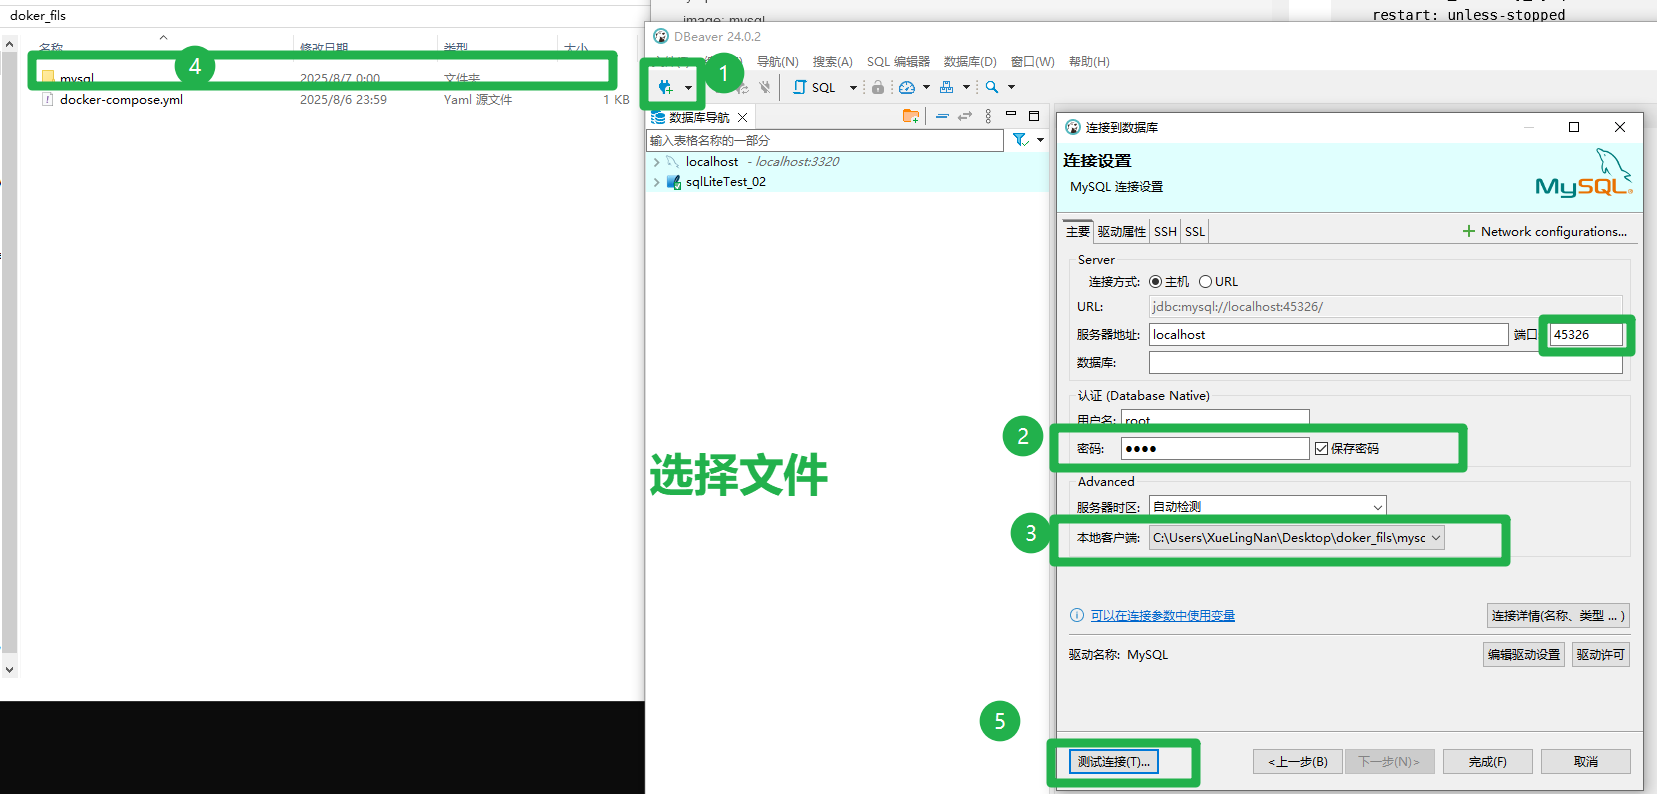1657x794 pixels.
Task: Open the 帮助(H) menu
Action: coord(1089,62)
